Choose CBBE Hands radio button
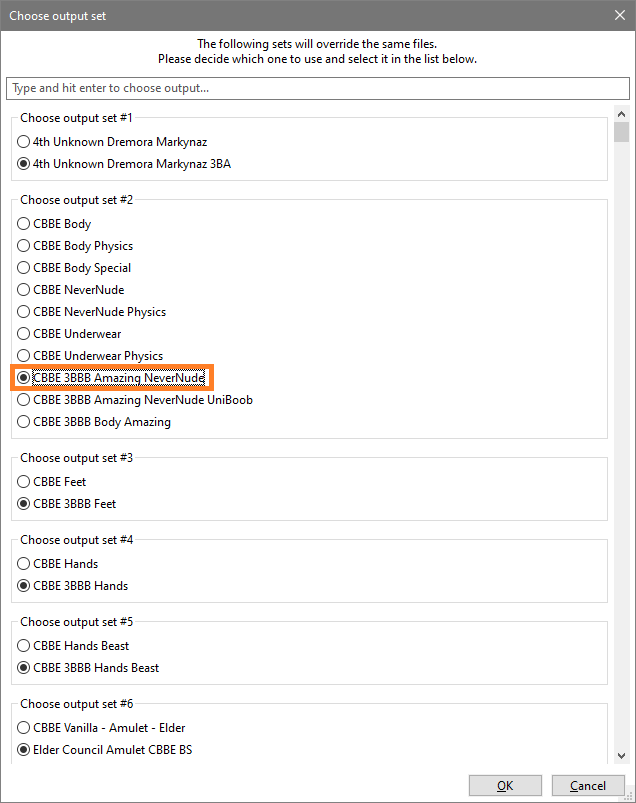Viewport: 636px width, 803px height. click(58, 564)
